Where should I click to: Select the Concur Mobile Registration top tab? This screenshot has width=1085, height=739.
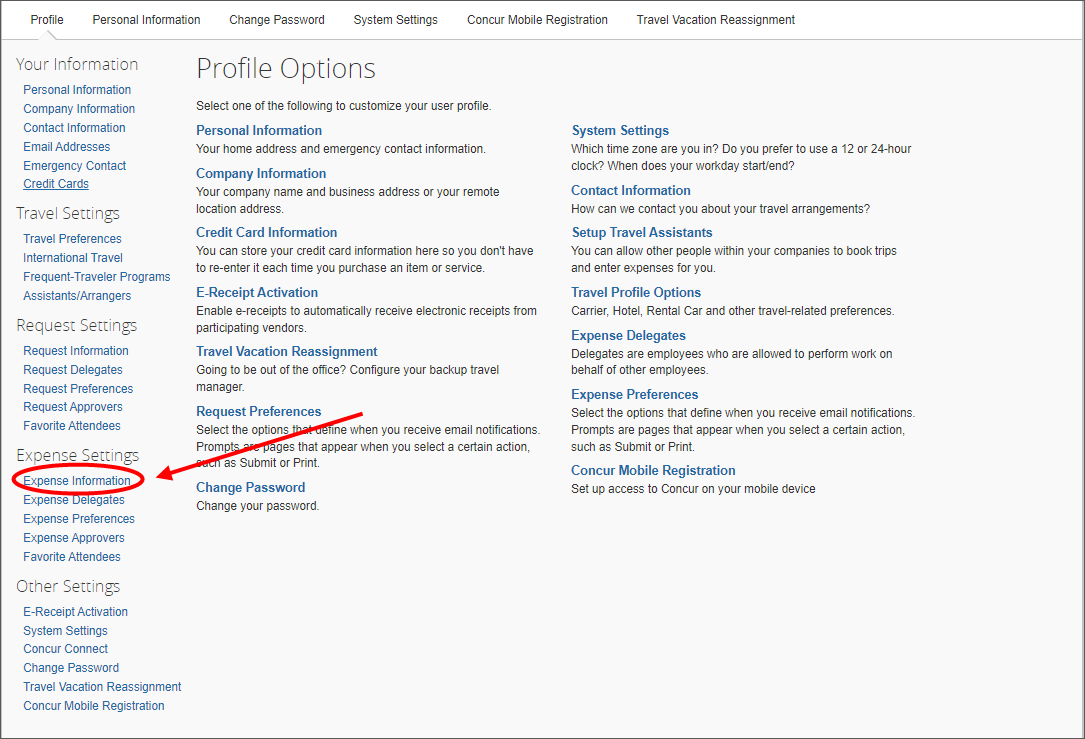click(537, 20)
